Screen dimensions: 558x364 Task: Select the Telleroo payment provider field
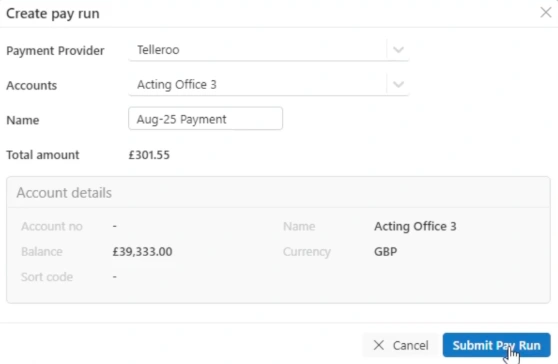[268, 50]
